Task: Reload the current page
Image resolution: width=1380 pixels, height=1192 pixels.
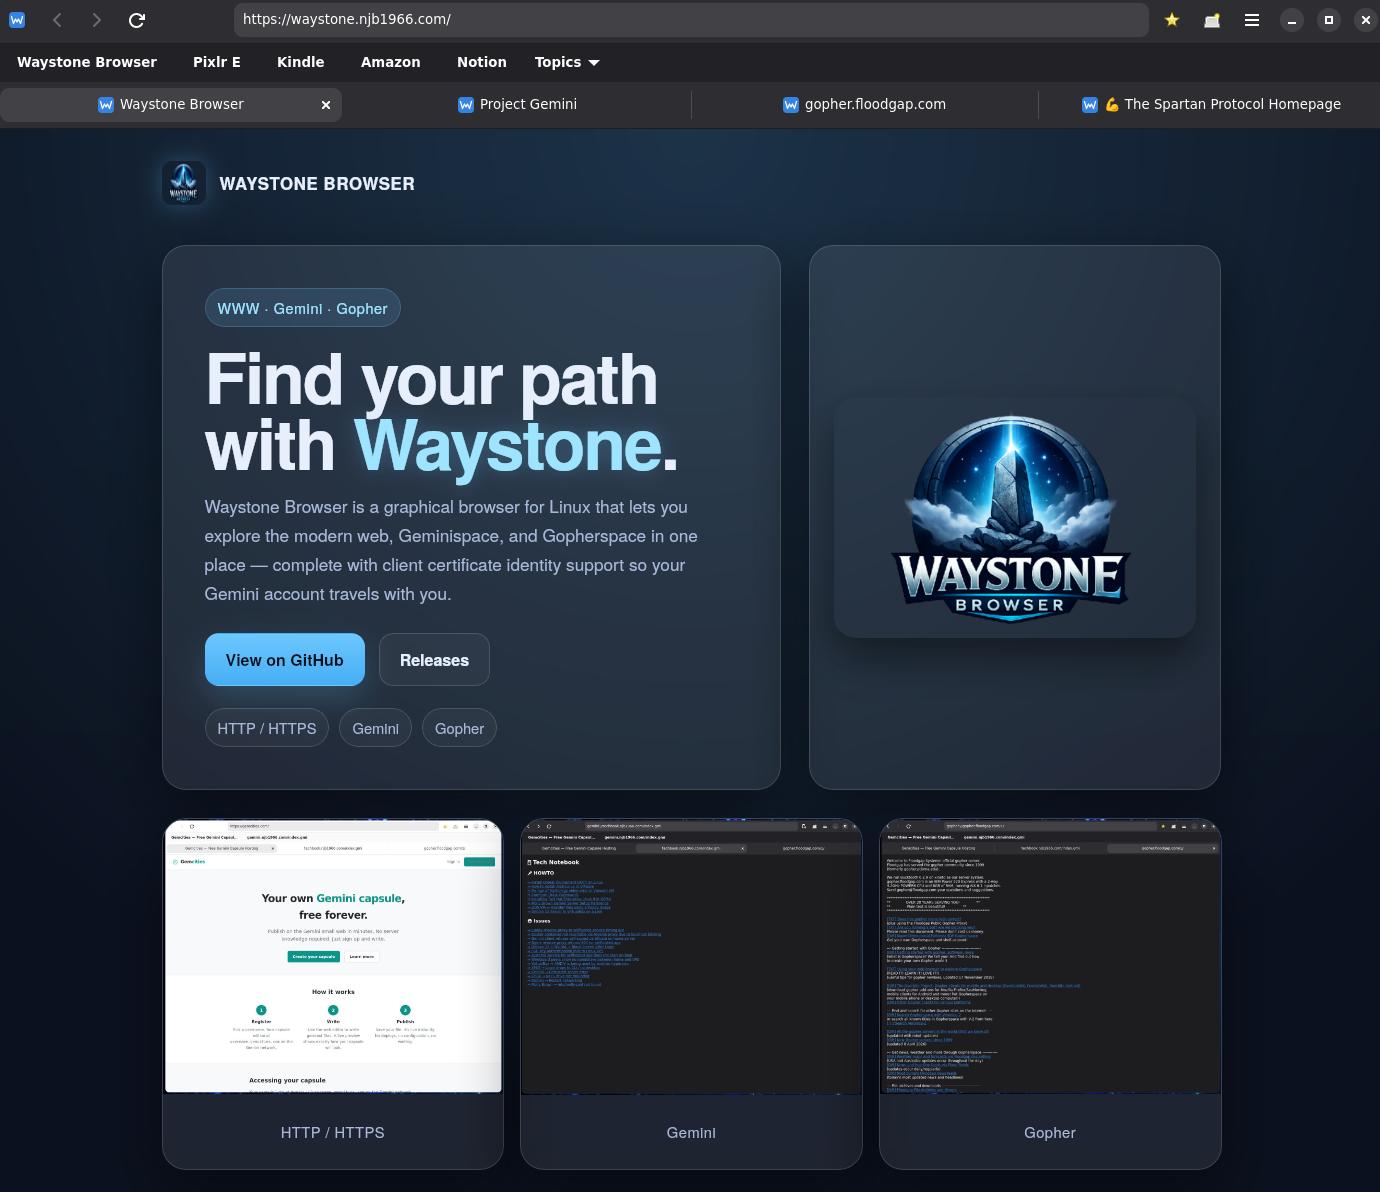Action: [x=137, y=19]
